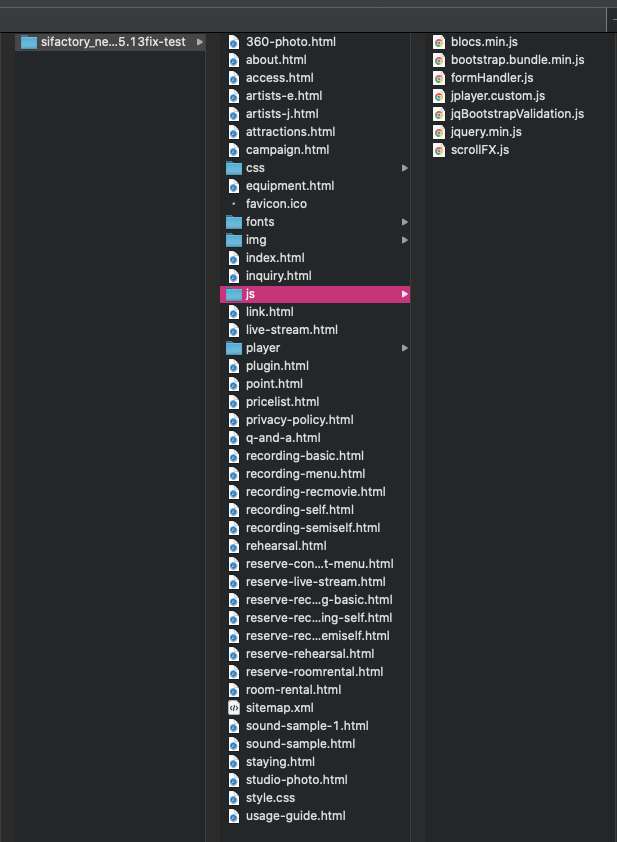Select recording-semiself.html file name
Viewport: 617px width, 842px height.
(x=313, y=528)
